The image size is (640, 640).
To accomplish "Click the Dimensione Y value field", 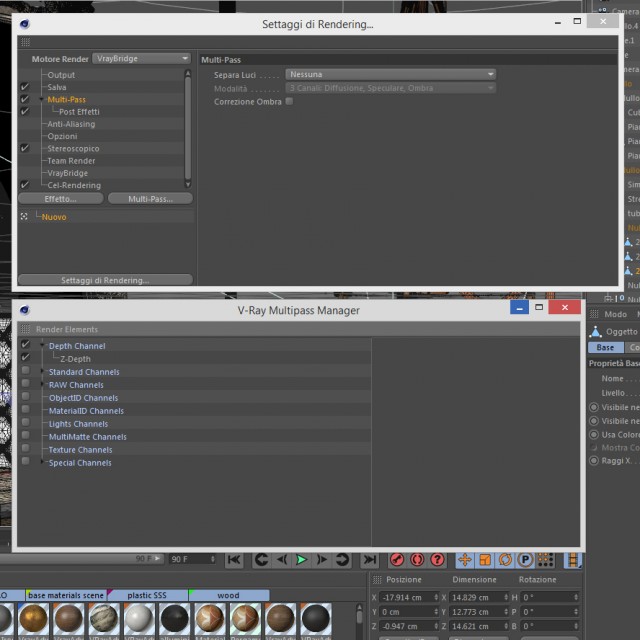I will point(479,611).
